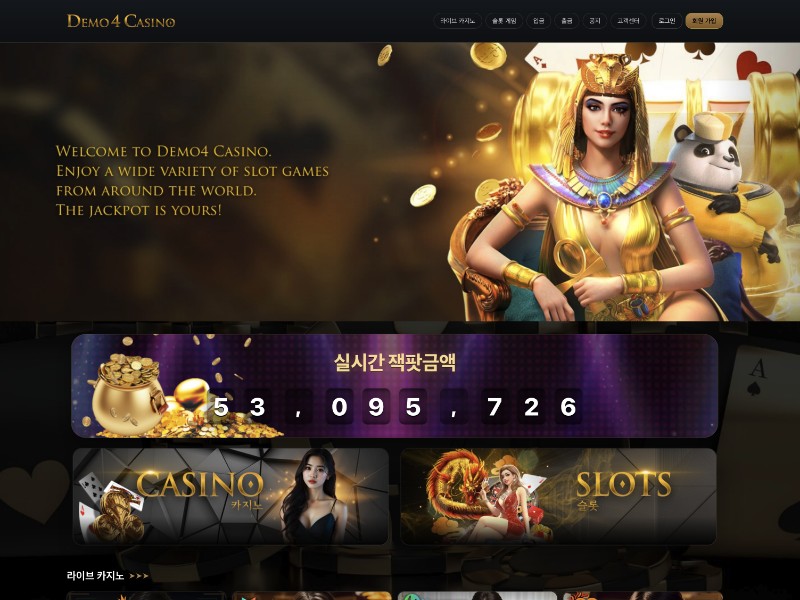This screenshot has height=600, width=800.
Task: Click the 실시간 잭팟금액 heading
Action: [394, 362]
